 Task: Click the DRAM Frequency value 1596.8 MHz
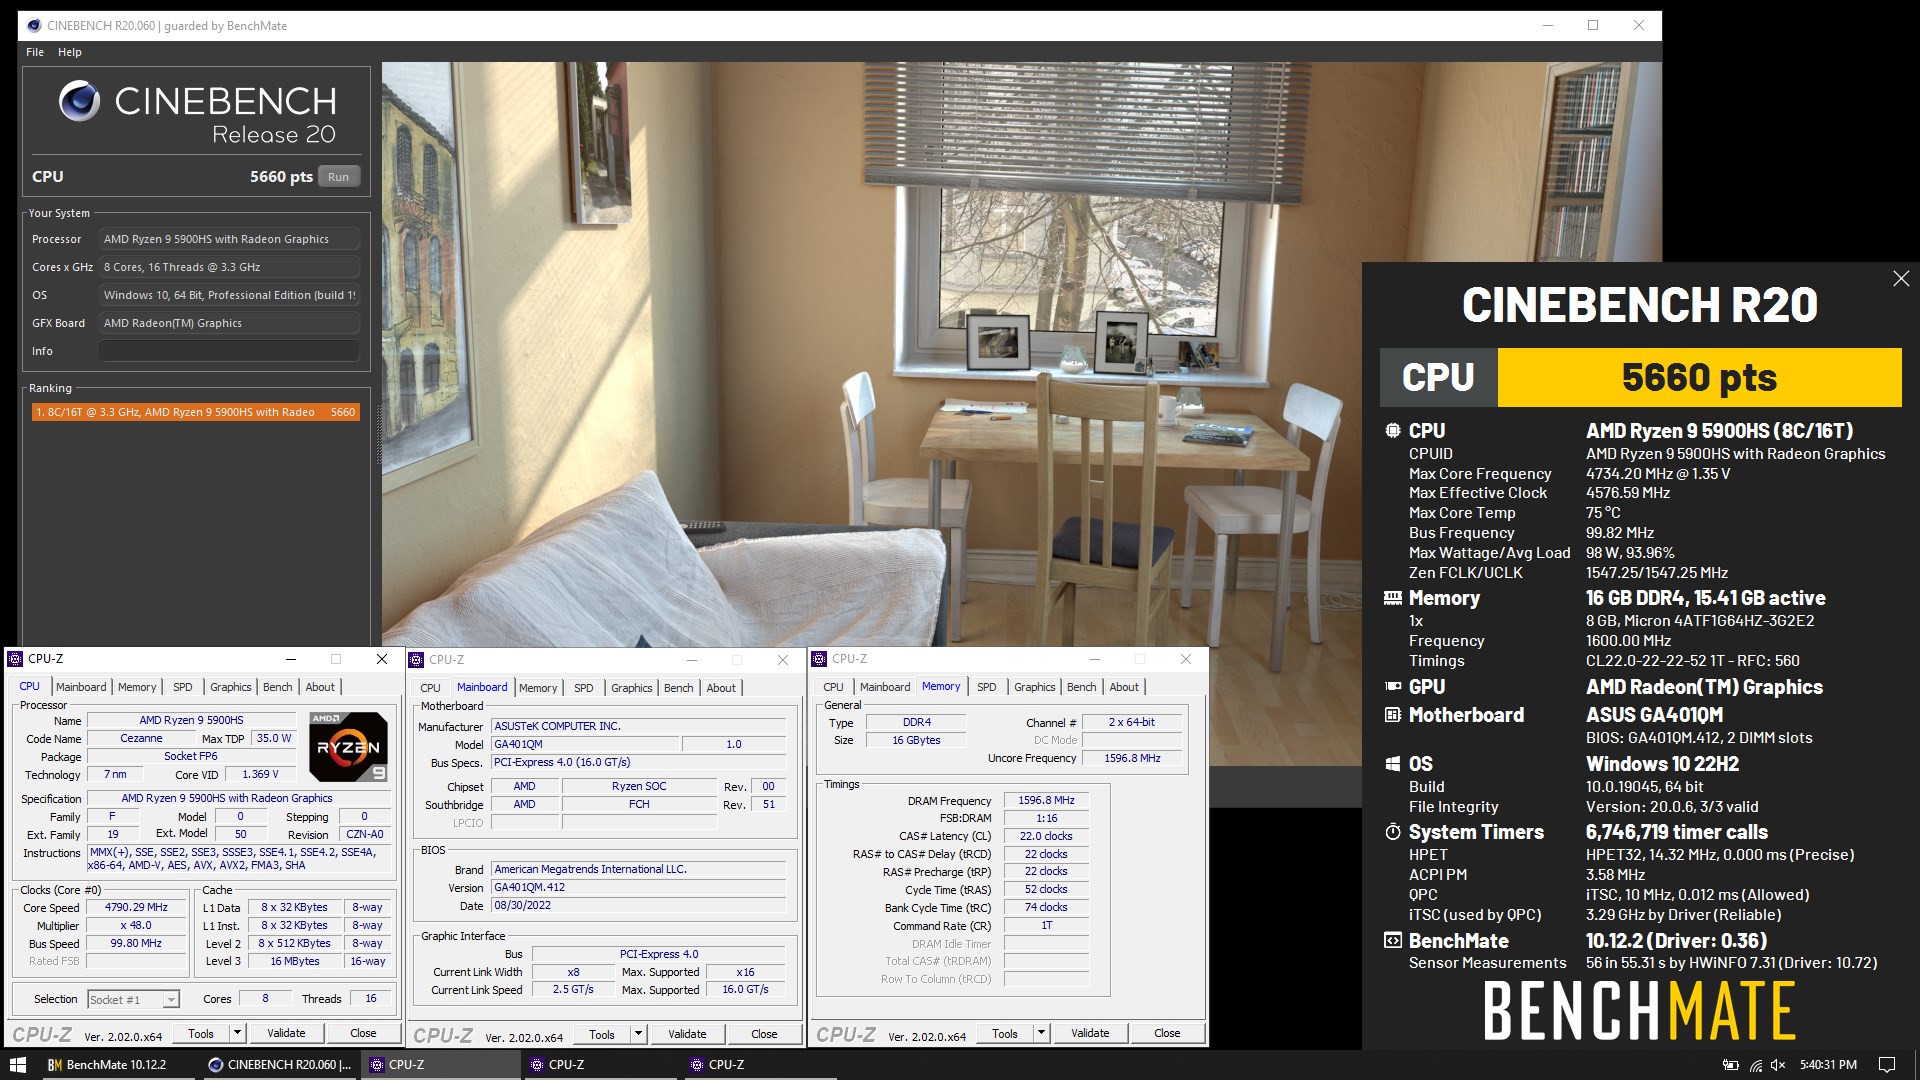point(1046,800)
